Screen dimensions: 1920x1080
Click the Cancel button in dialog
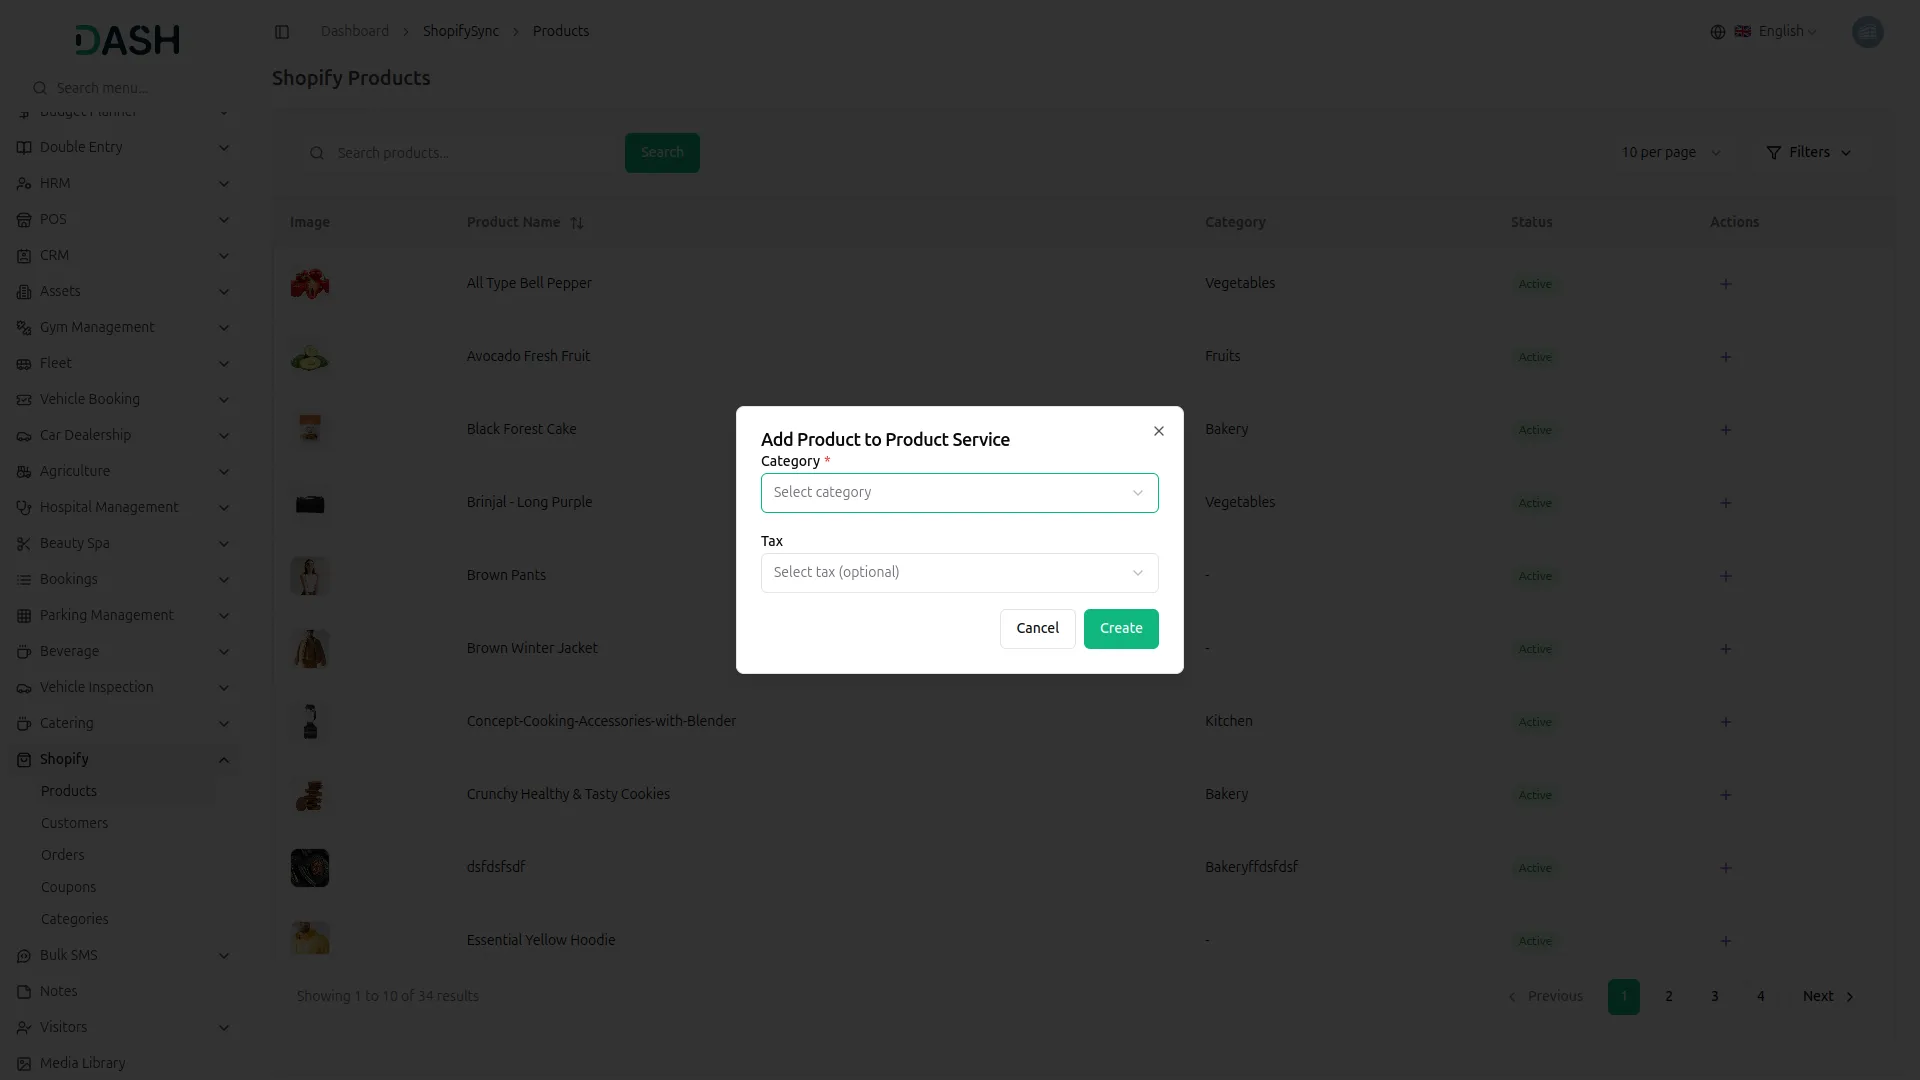(1038, 629)
